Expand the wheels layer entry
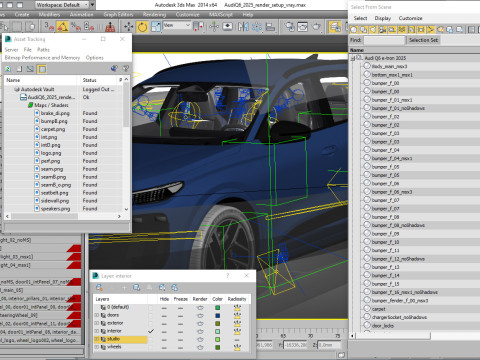 (x=97, y=347)
